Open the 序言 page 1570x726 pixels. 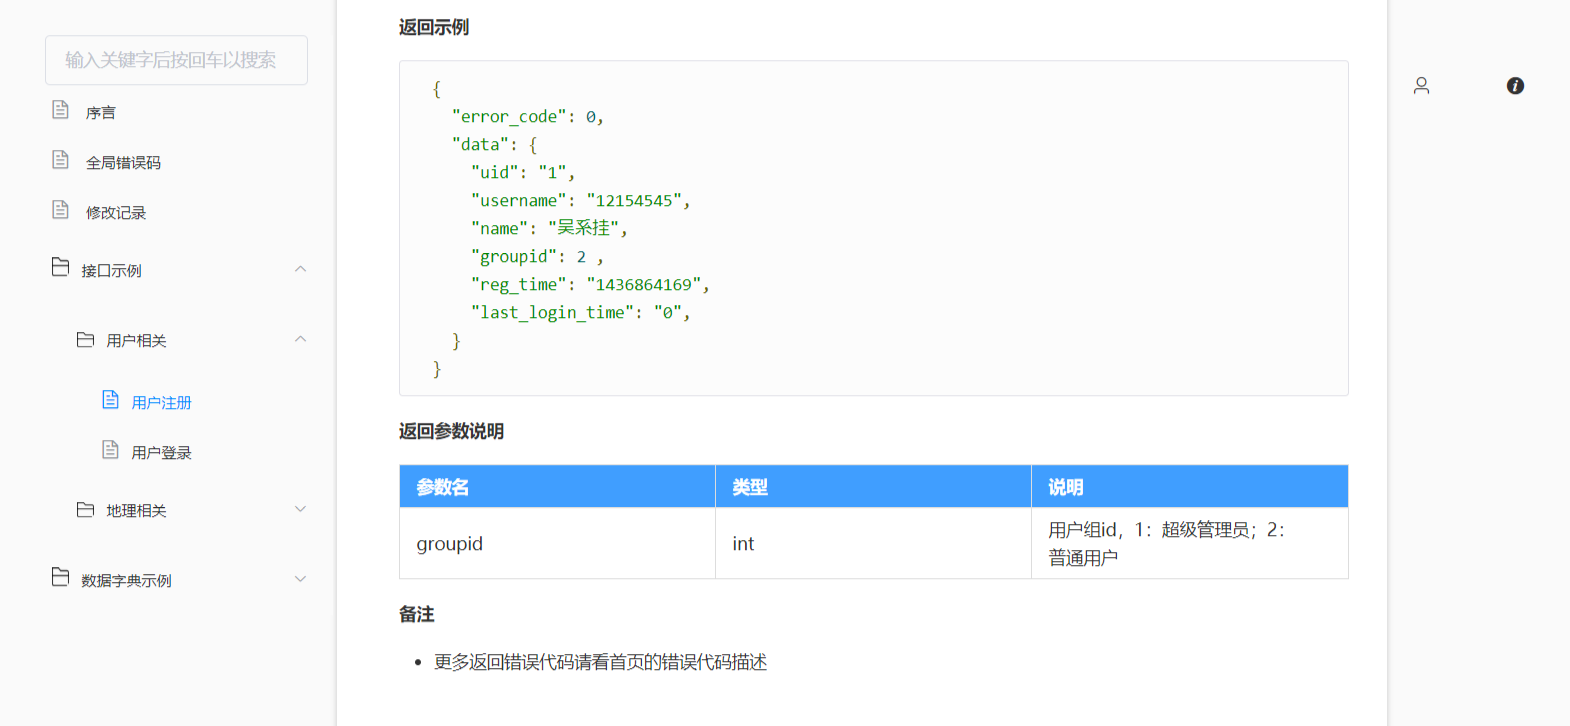pos(101,113)
